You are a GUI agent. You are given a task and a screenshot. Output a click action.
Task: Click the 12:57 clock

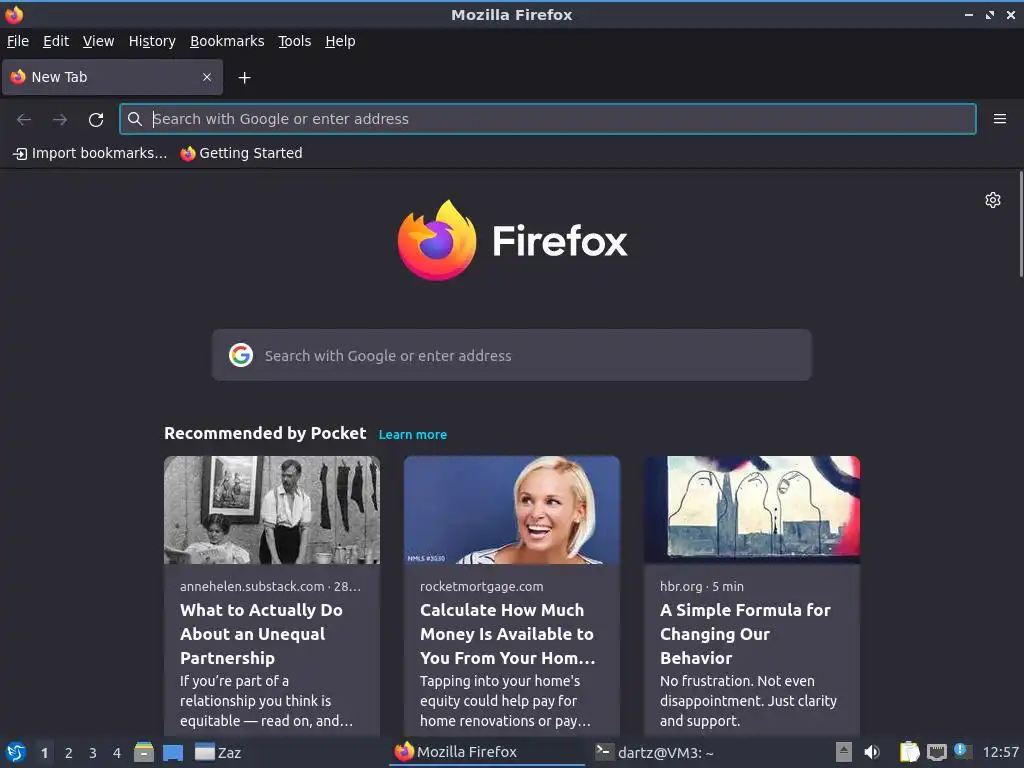pyautogui.click(x=1000, y=752)
